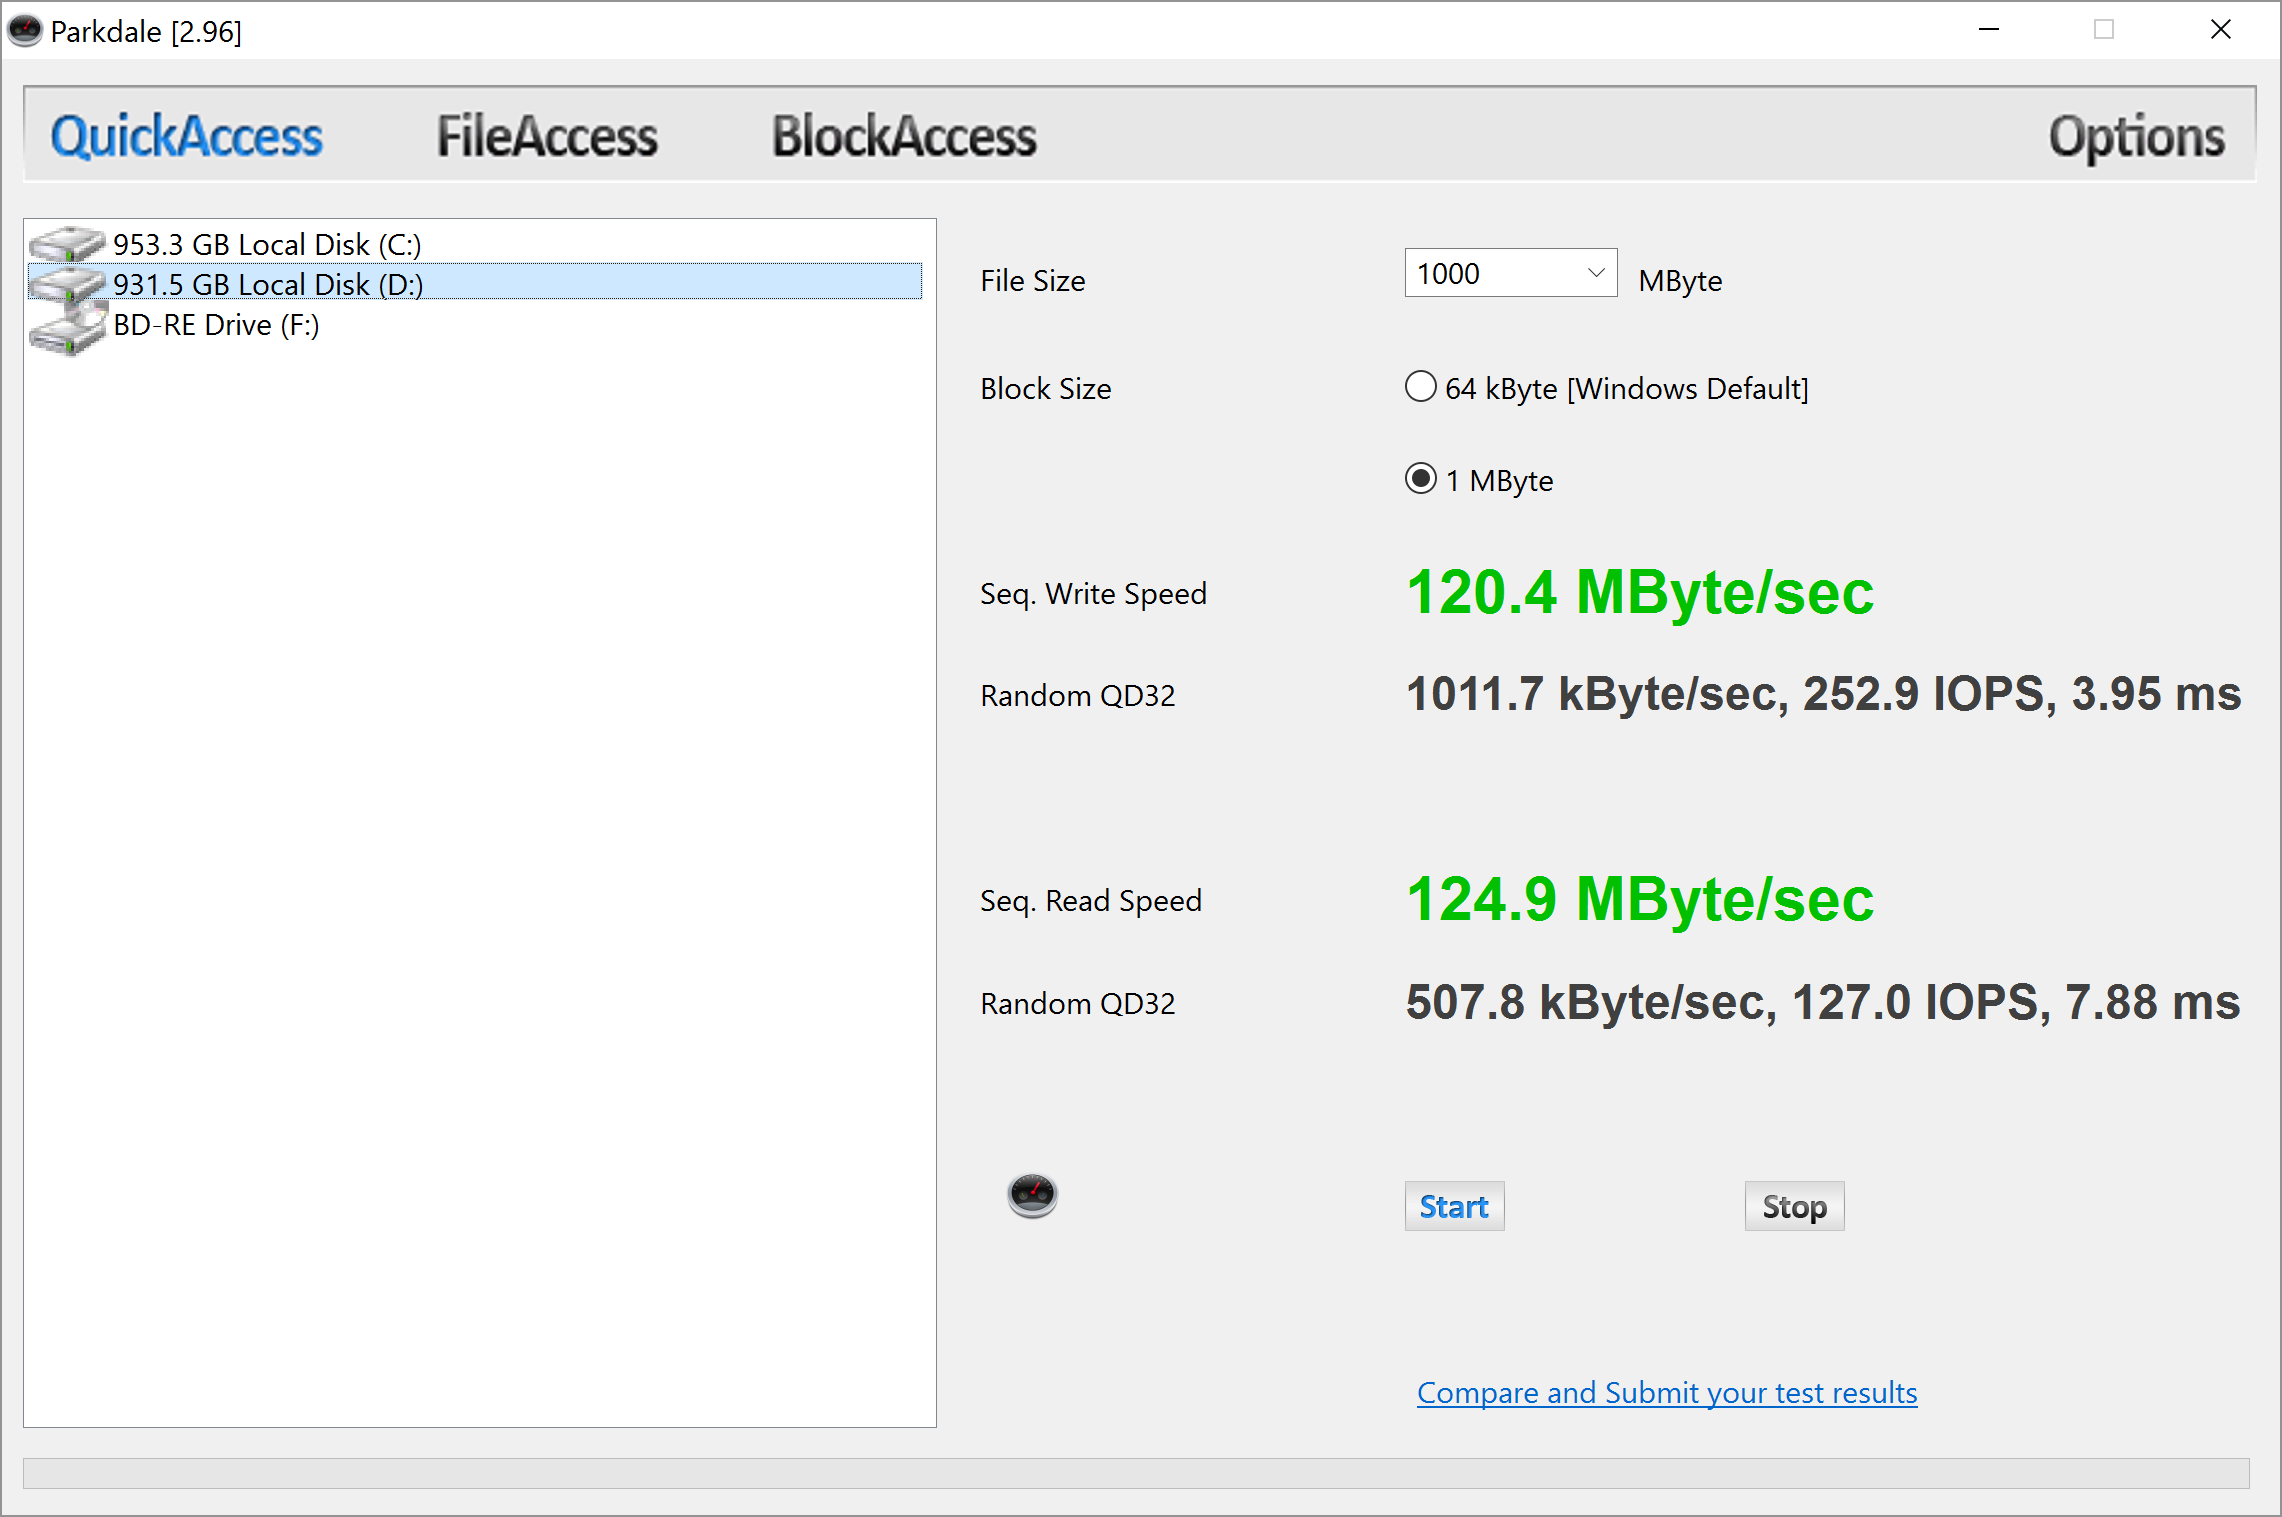Switch to the QuickAccess tab
The height and width of the screenshot is (1517, 2282).
tap(187, 136)
